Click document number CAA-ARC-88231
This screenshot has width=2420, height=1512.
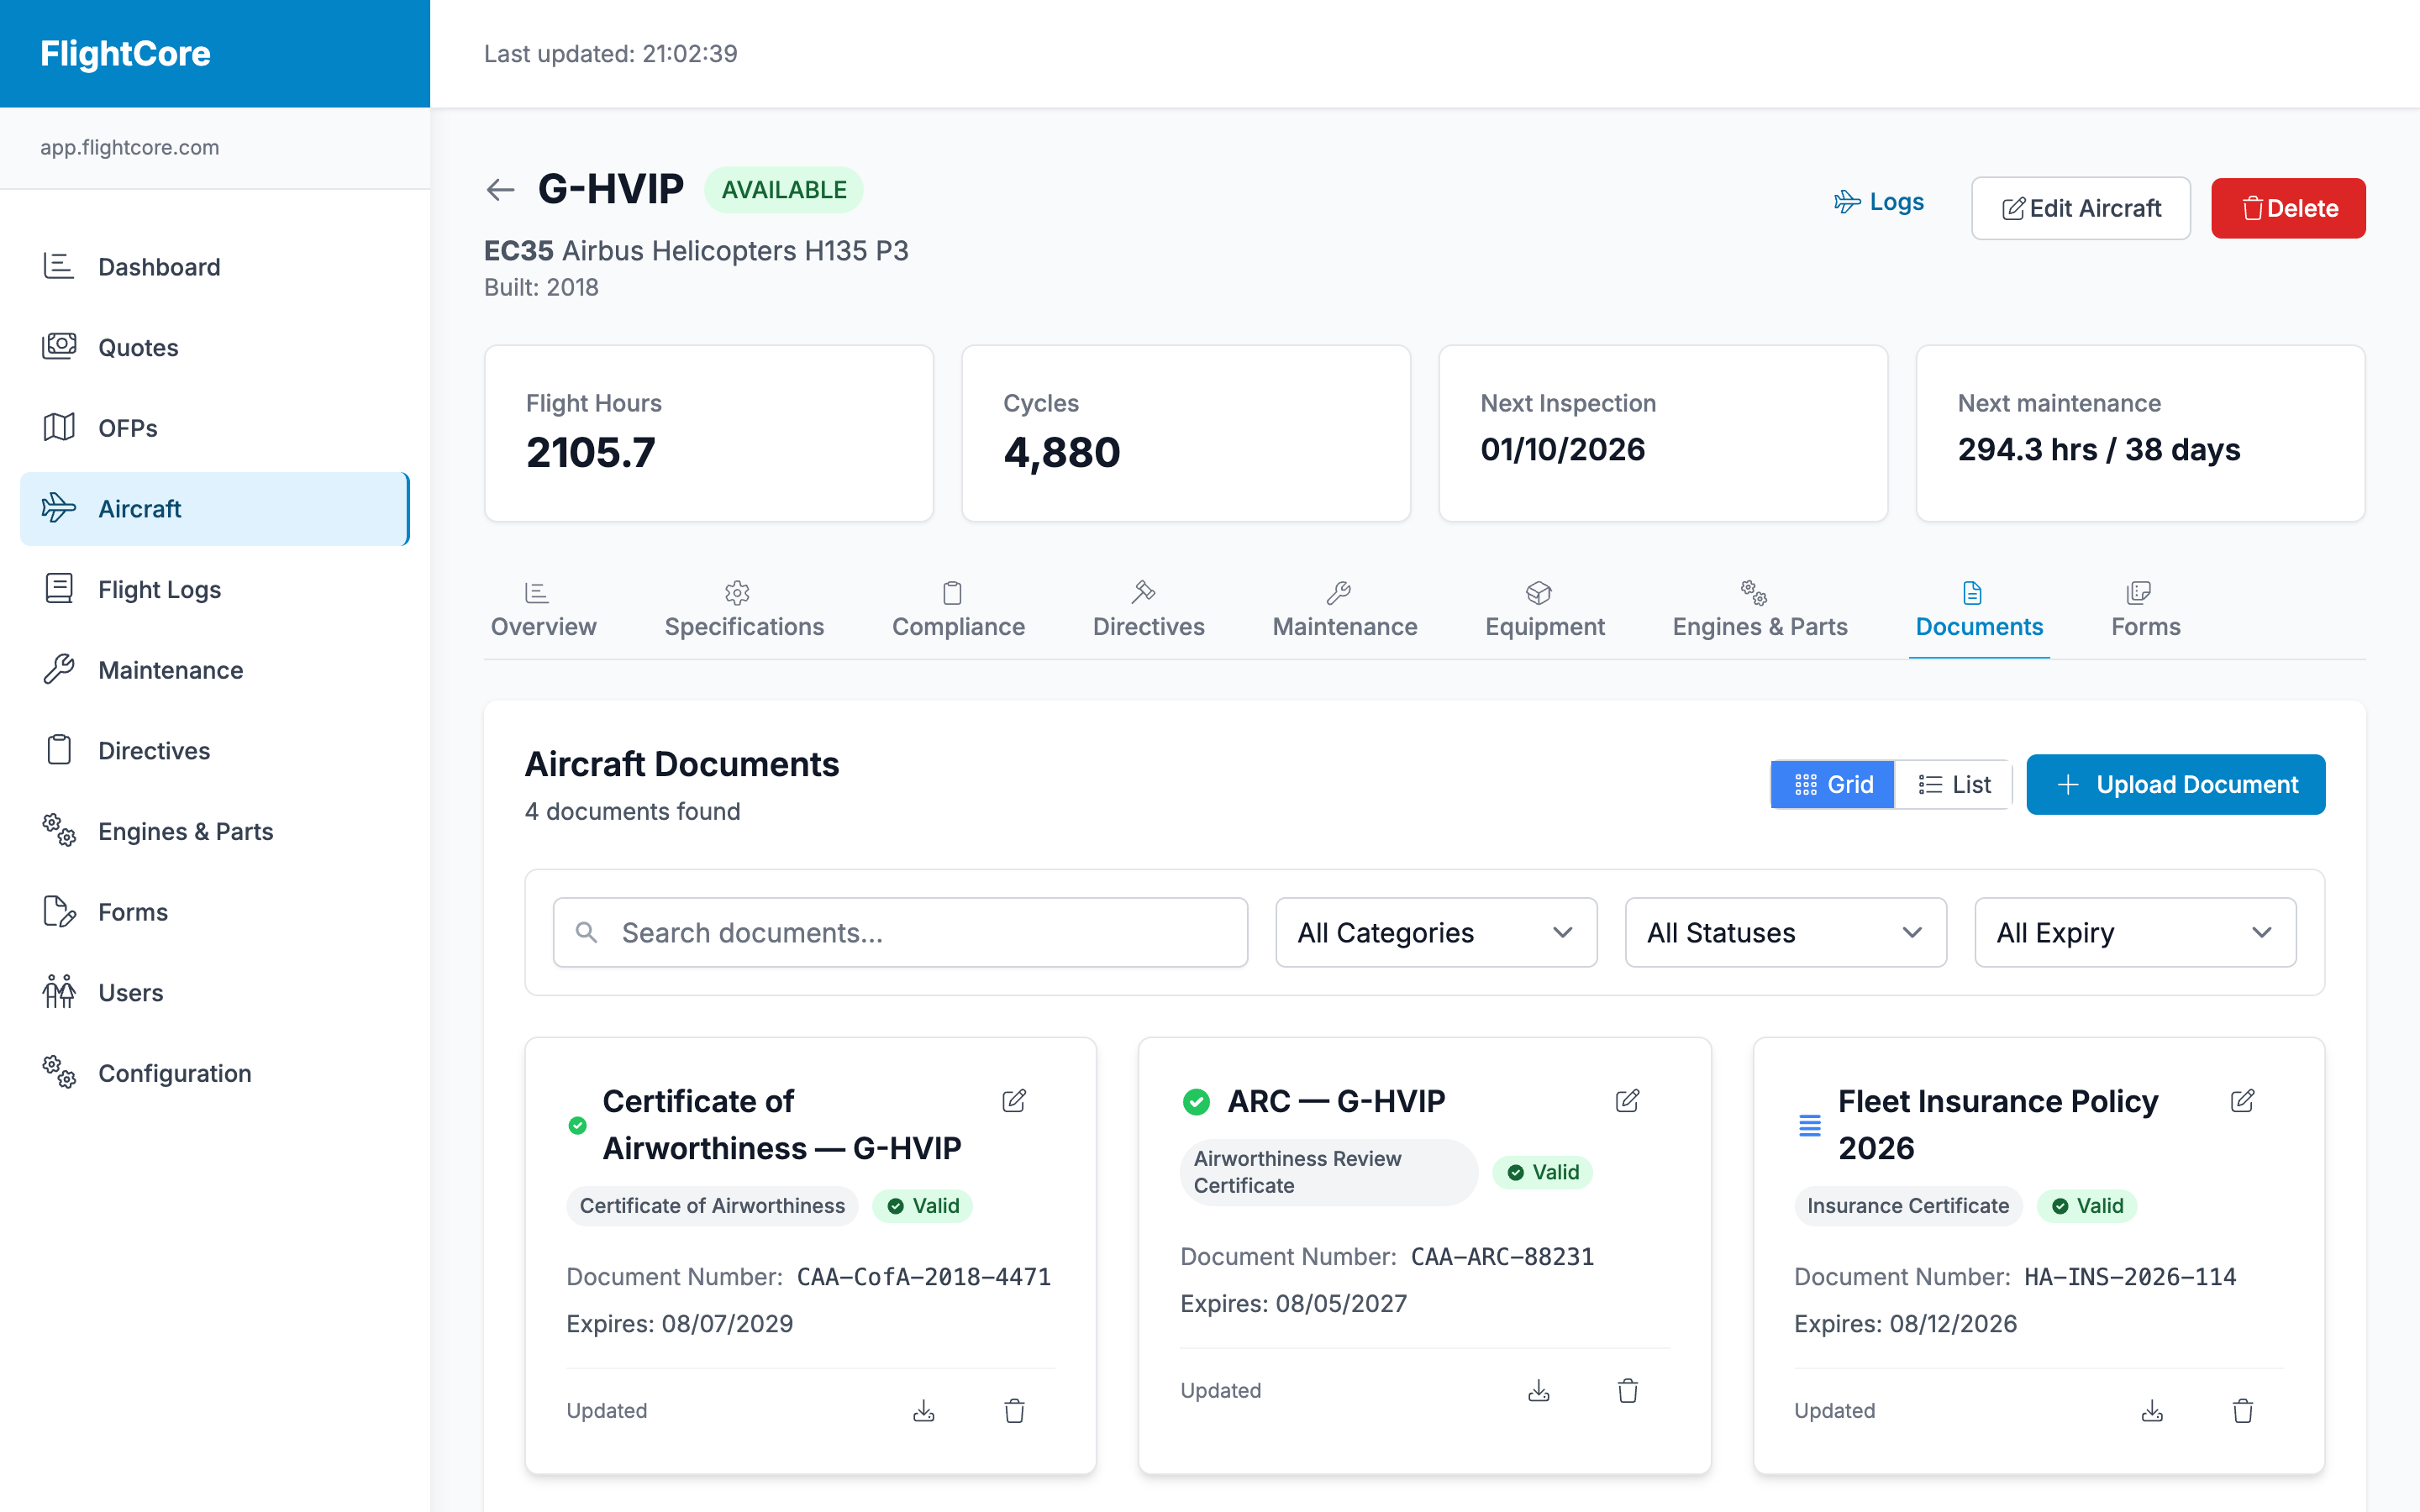click(1502, 1257)
